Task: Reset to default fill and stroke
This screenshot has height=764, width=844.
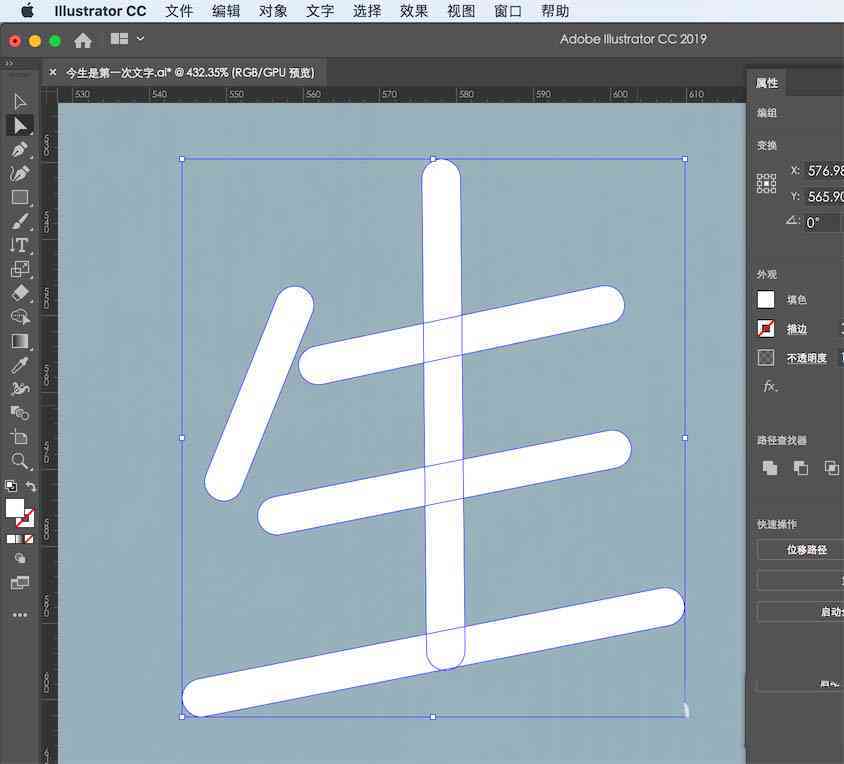Action: point(11,486)
